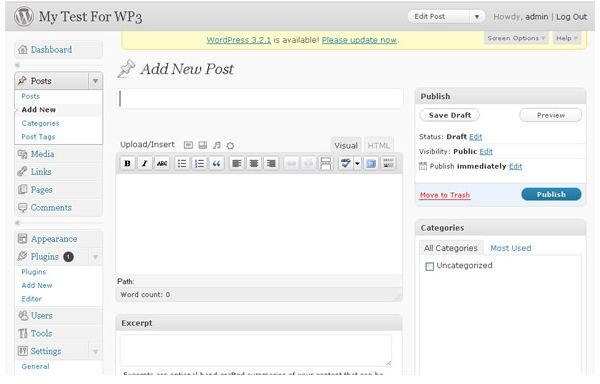
Task: Click Please update now link
Action: click(x=359, y=40)
